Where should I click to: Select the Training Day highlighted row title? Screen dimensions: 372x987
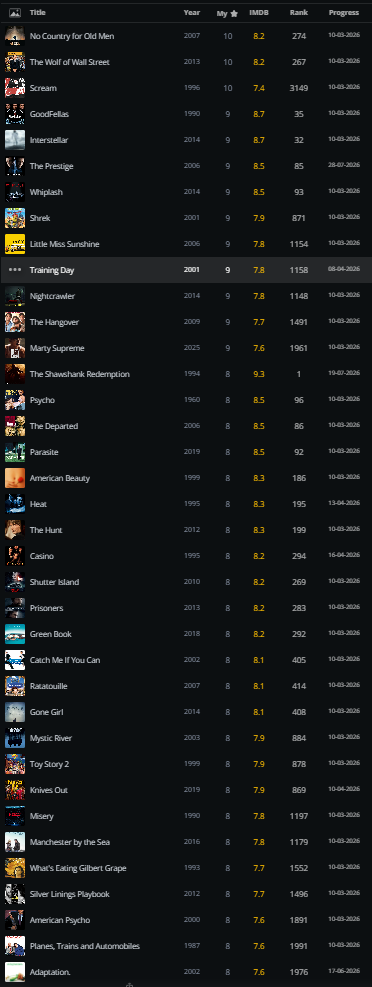(52, 270)
